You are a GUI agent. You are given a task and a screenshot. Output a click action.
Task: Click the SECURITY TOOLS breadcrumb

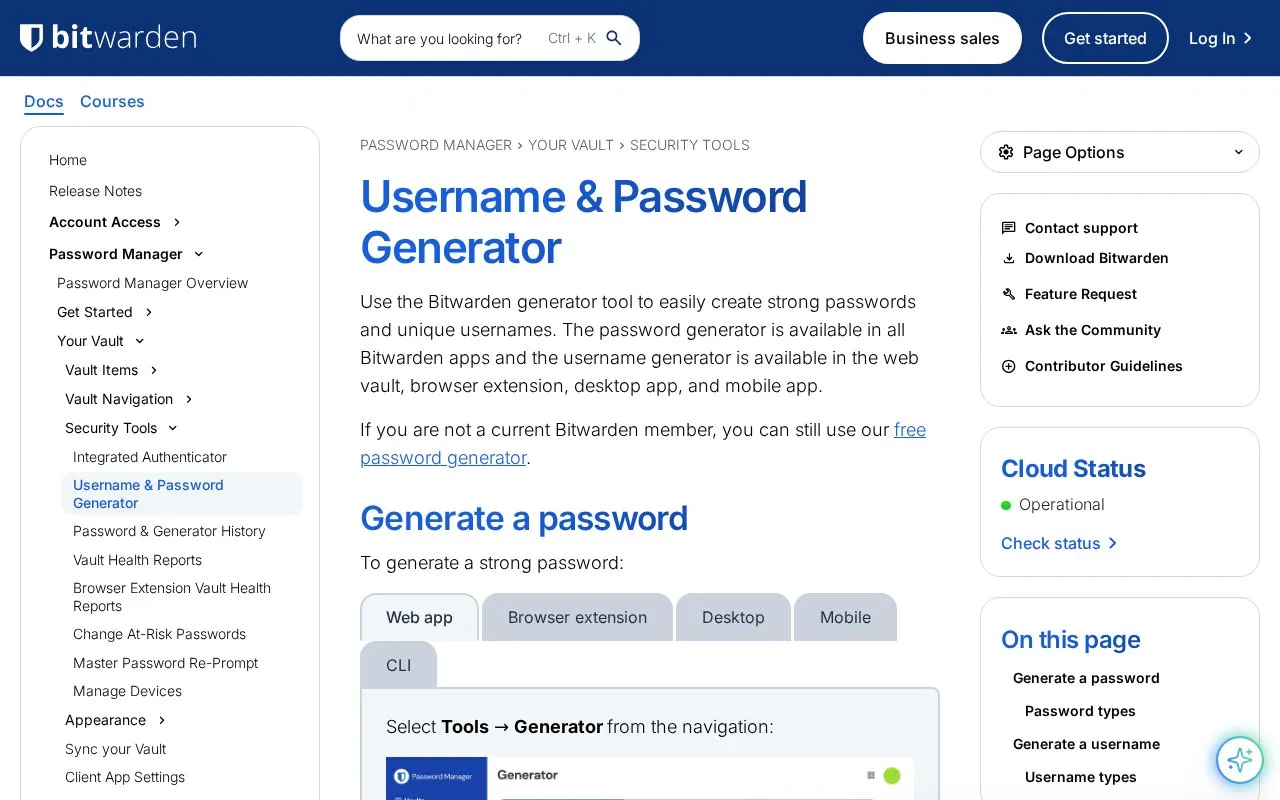690,145
